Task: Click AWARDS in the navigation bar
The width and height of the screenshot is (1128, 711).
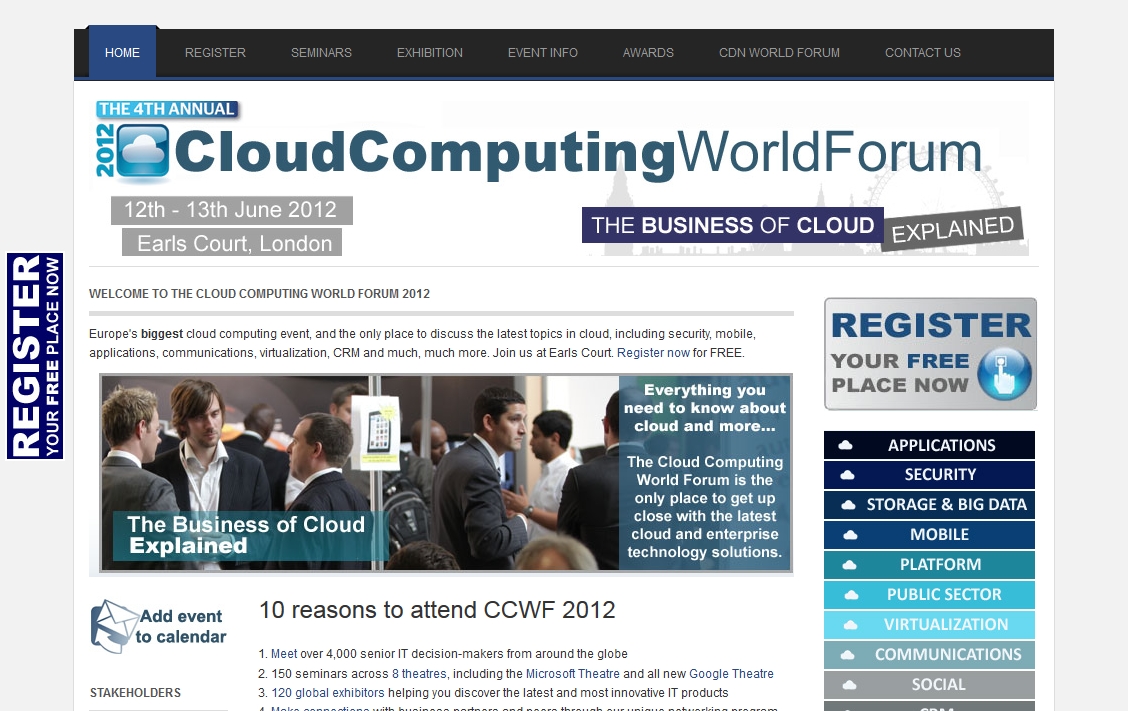Action: click(x=648, y=53)
